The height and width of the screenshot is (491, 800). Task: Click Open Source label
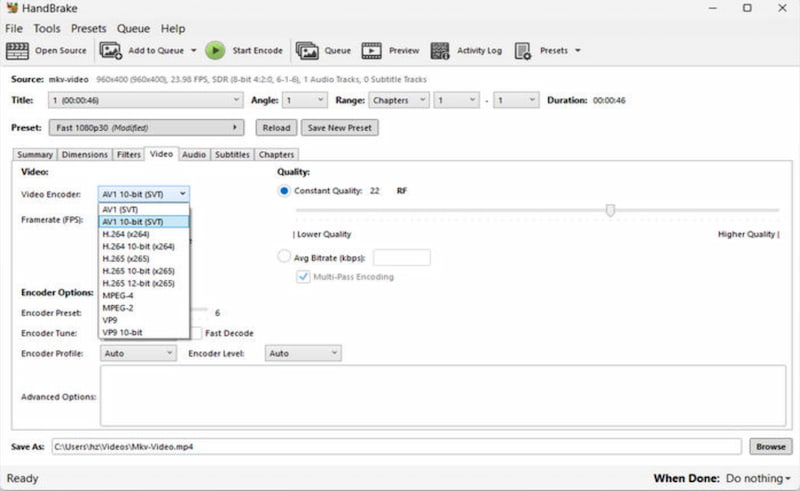[61, 51]
